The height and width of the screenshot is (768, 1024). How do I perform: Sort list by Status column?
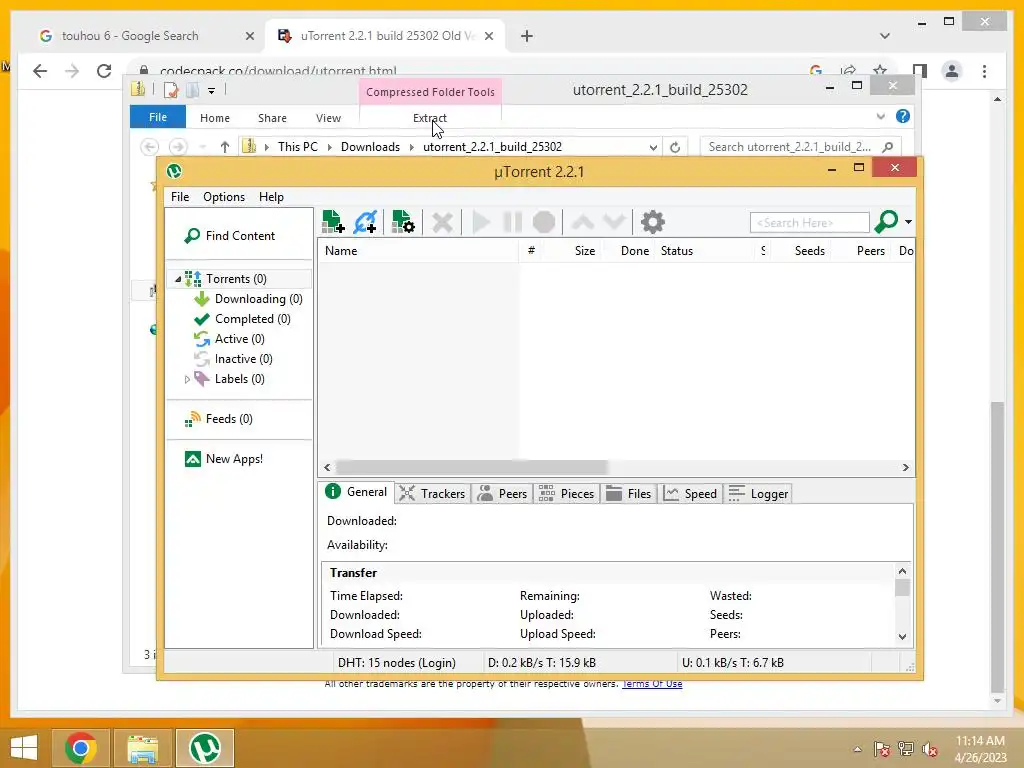coord(704,251)
